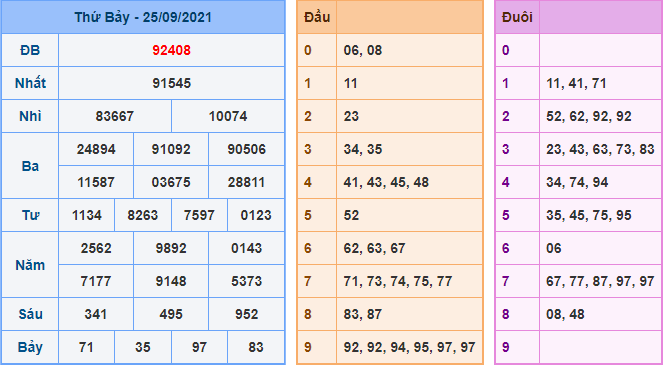
Task: Select the 'Năm' row label
Action: click(x=30, y=265)
